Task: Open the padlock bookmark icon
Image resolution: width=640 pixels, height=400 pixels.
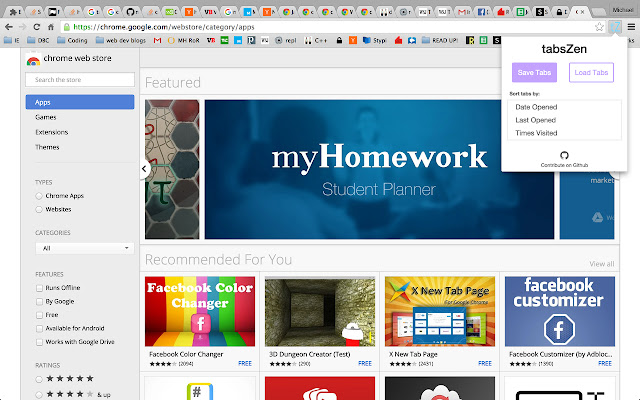Action: tap(339, 40)
